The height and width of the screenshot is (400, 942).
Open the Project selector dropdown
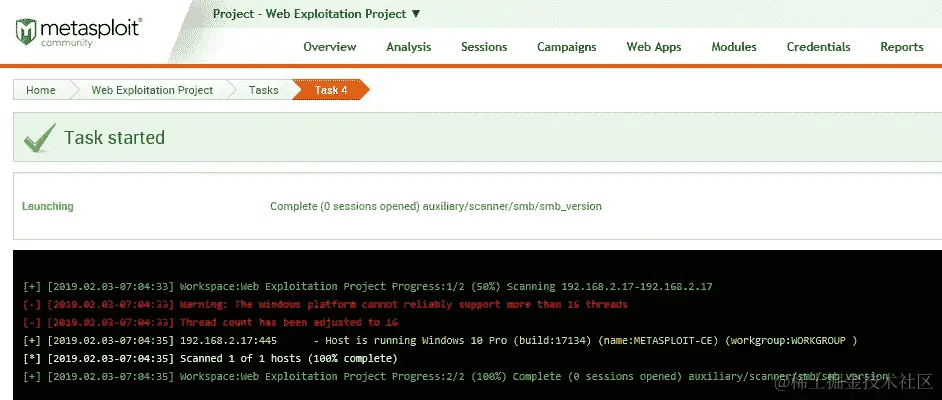[x=317, y=13]
